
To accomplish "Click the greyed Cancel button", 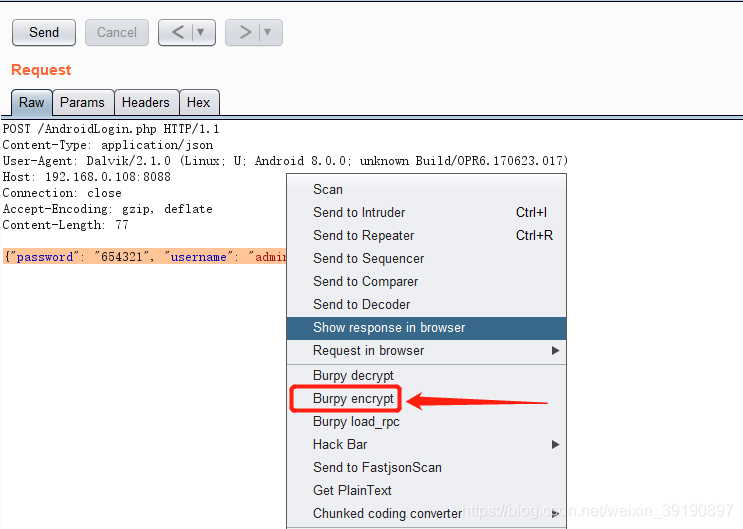I will (117, 32).
